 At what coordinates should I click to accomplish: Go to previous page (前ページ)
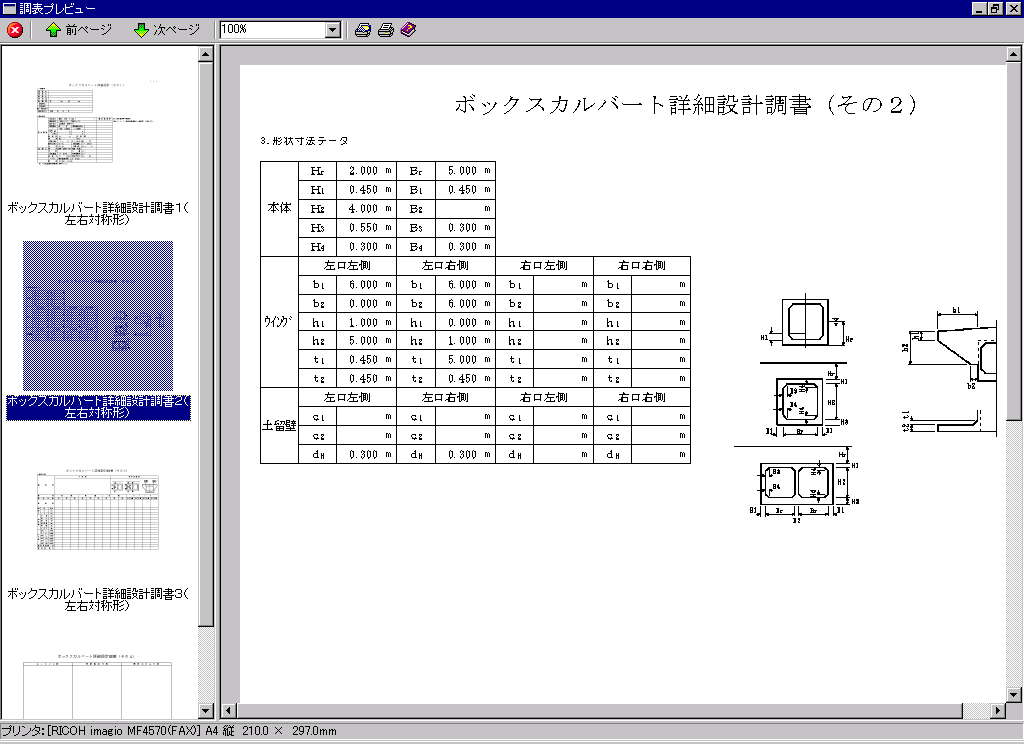point(79,30)
